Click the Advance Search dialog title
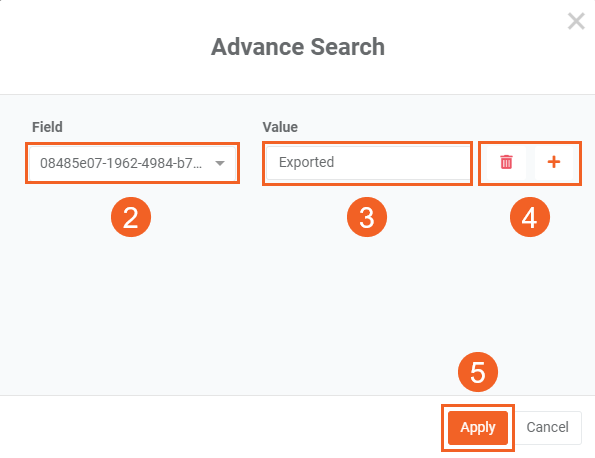595x458 pixels. click(298, 47)
